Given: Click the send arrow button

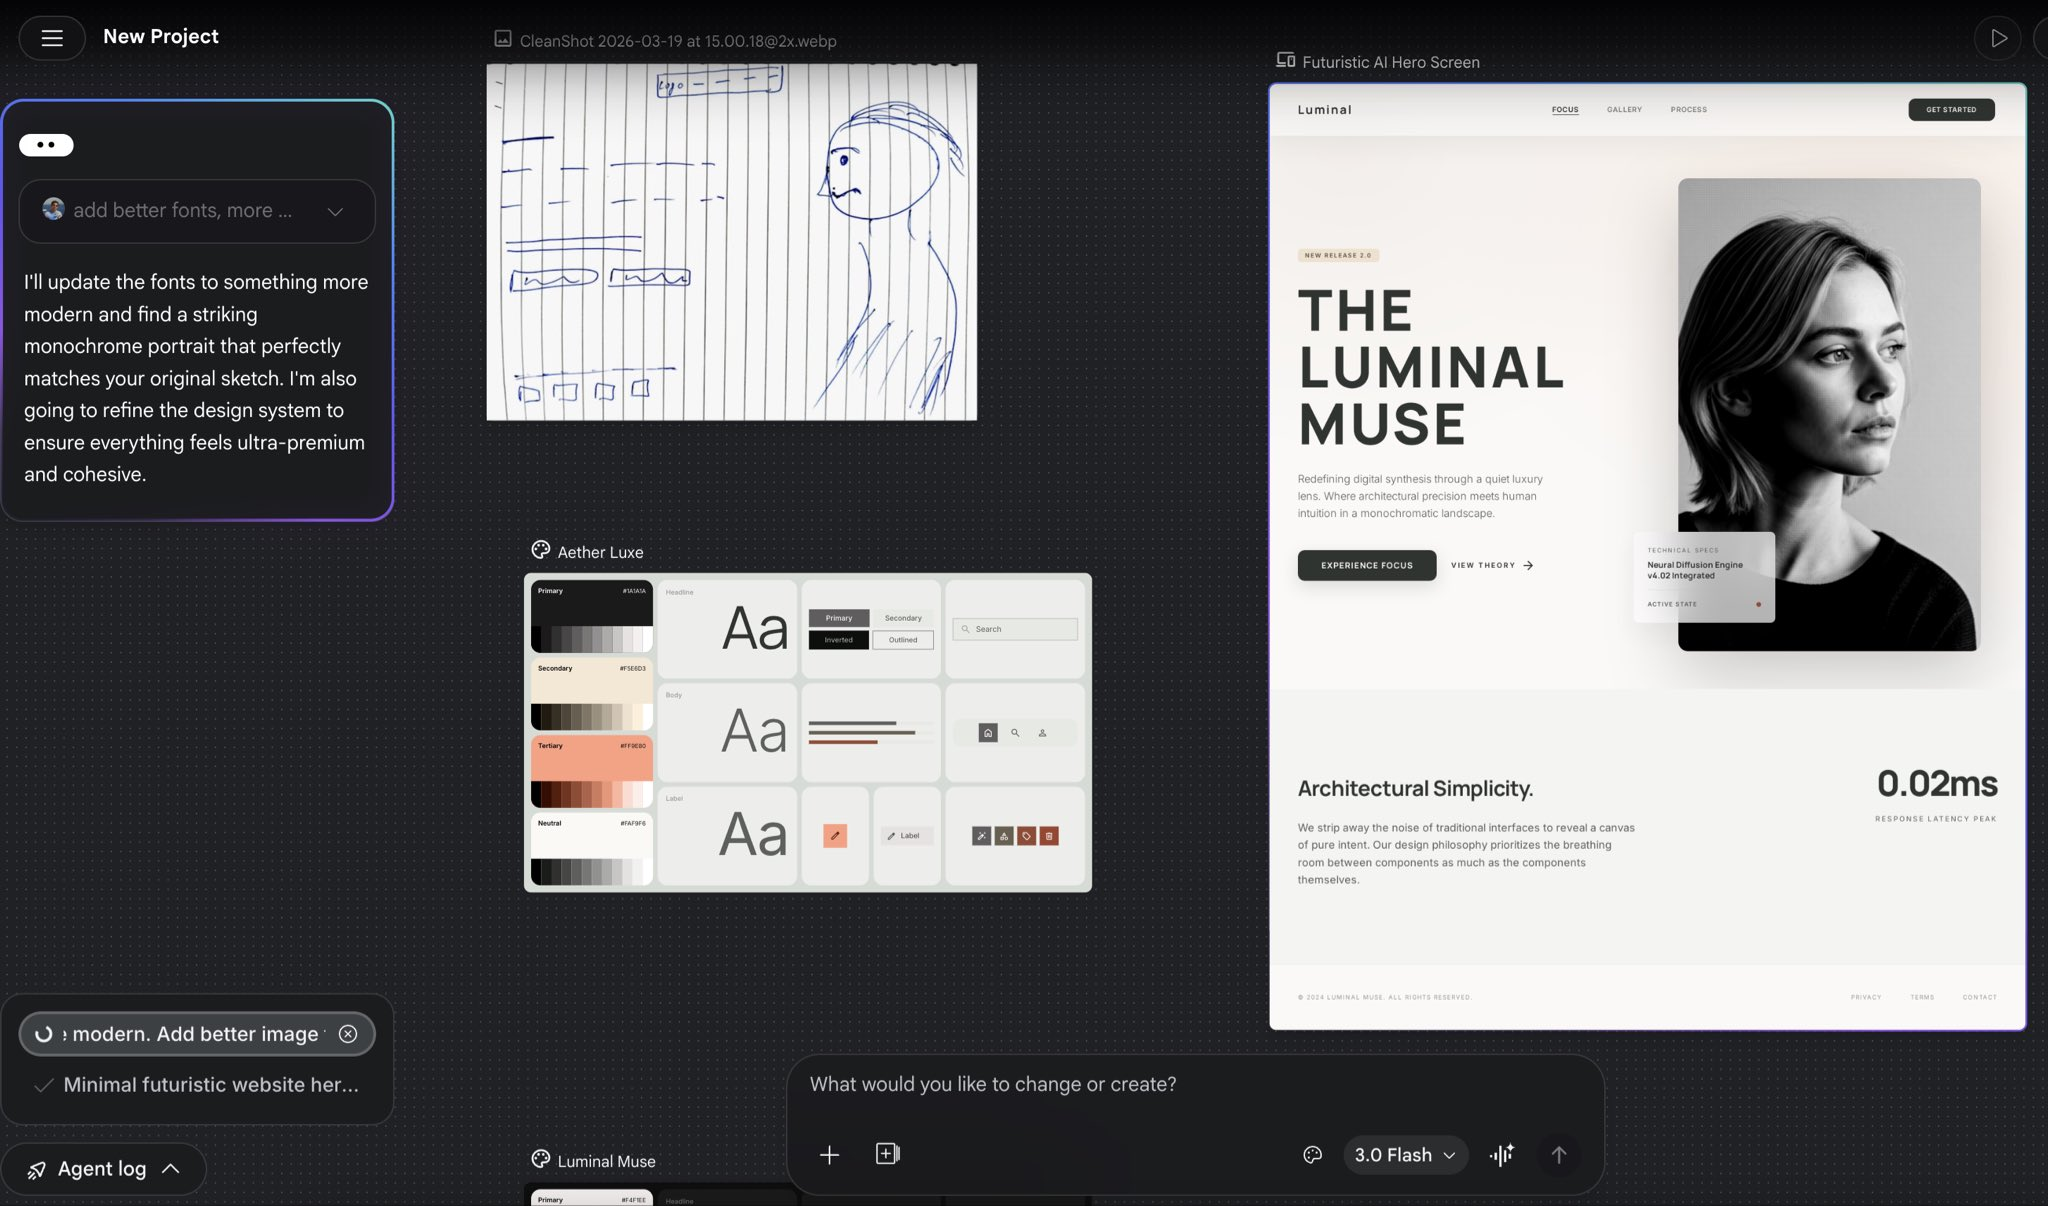Looking at the screenshot, I should pyautogui.click(x=1558, y=1155).
